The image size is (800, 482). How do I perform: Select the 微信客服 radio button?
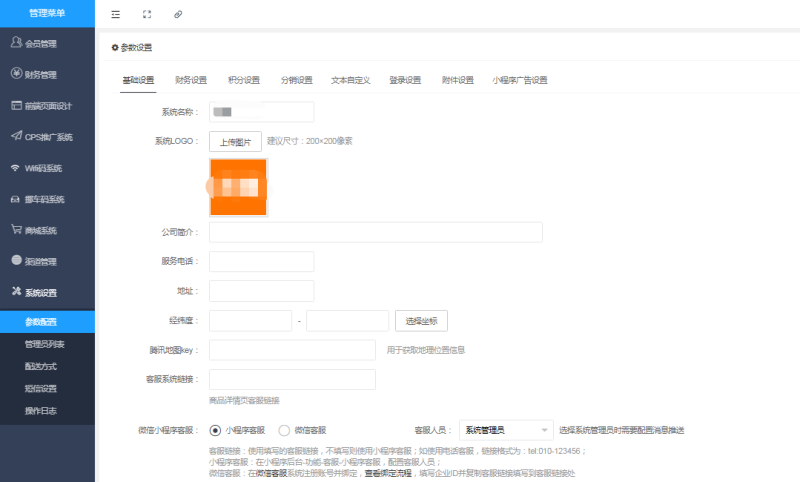(x=284, y=430)
